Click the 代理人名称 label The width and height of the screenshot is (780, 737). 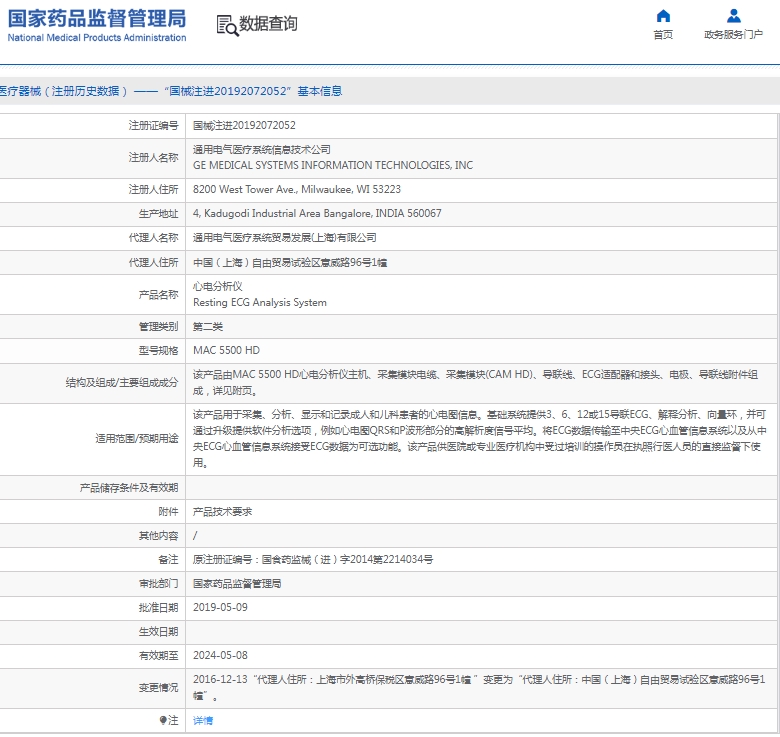(x=153, y=238)
